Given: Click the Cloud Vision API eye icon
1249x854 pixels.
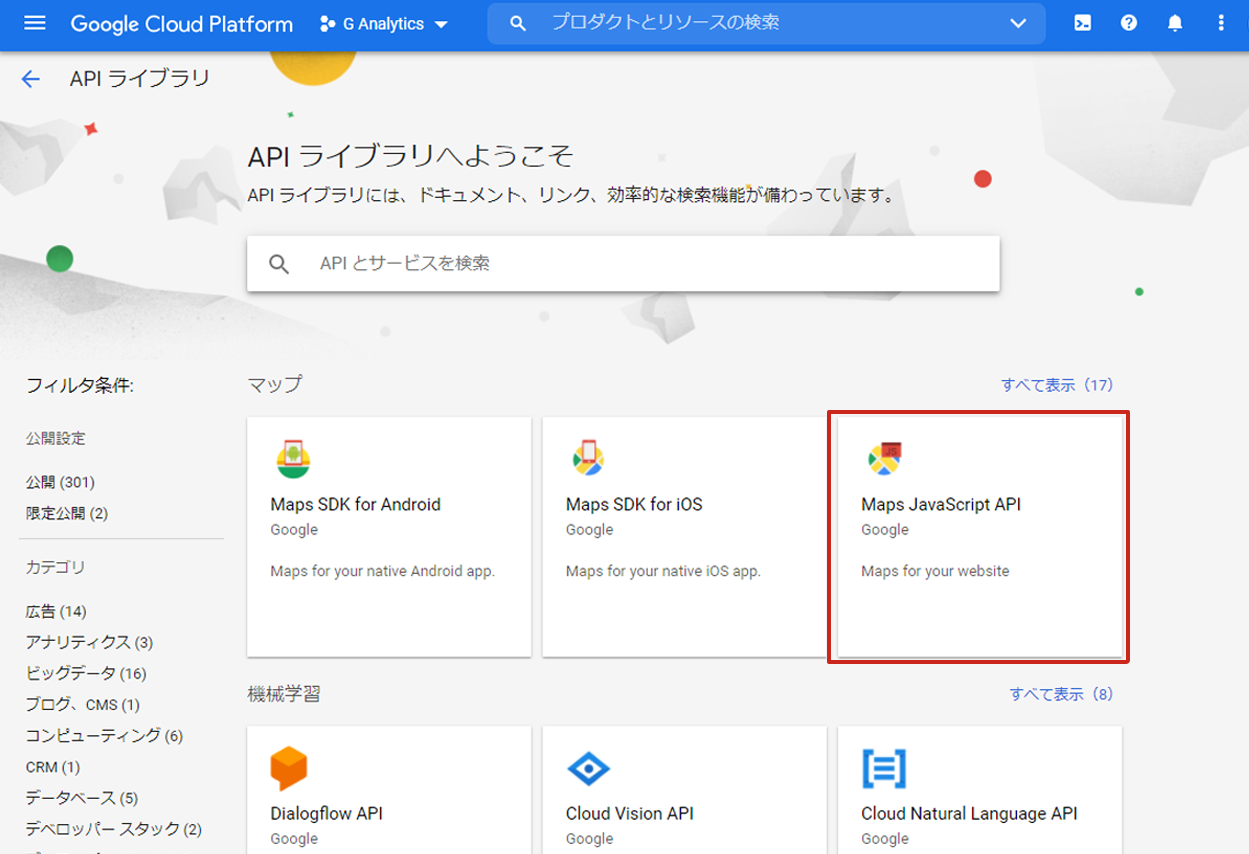Looking at the screenshot, I should pos(587,769).
